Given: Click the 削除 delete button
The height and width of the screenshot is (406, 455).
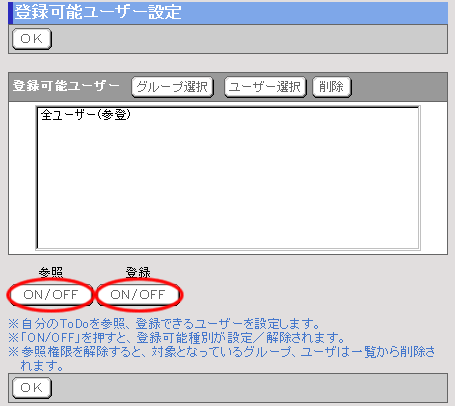Looking at the screenshot, I should pyautogui.click(x=332, y=87).
